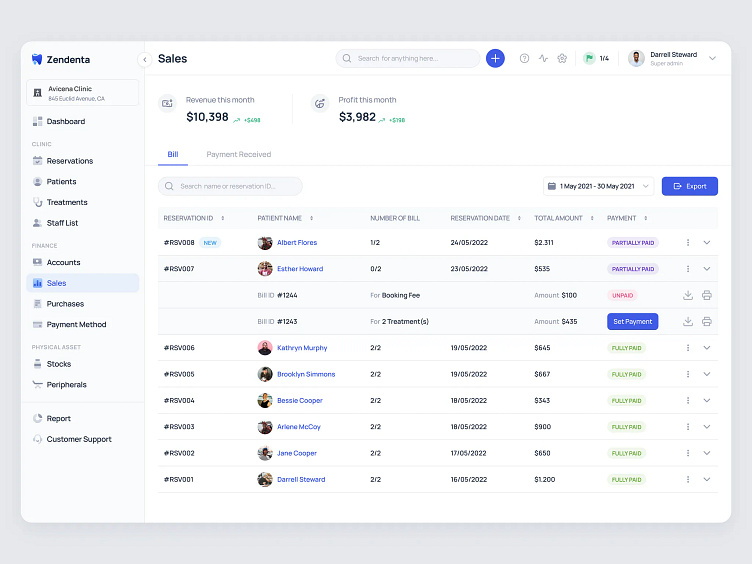
Task: Open Esther Howard patient link
Action: coord(300,269)
